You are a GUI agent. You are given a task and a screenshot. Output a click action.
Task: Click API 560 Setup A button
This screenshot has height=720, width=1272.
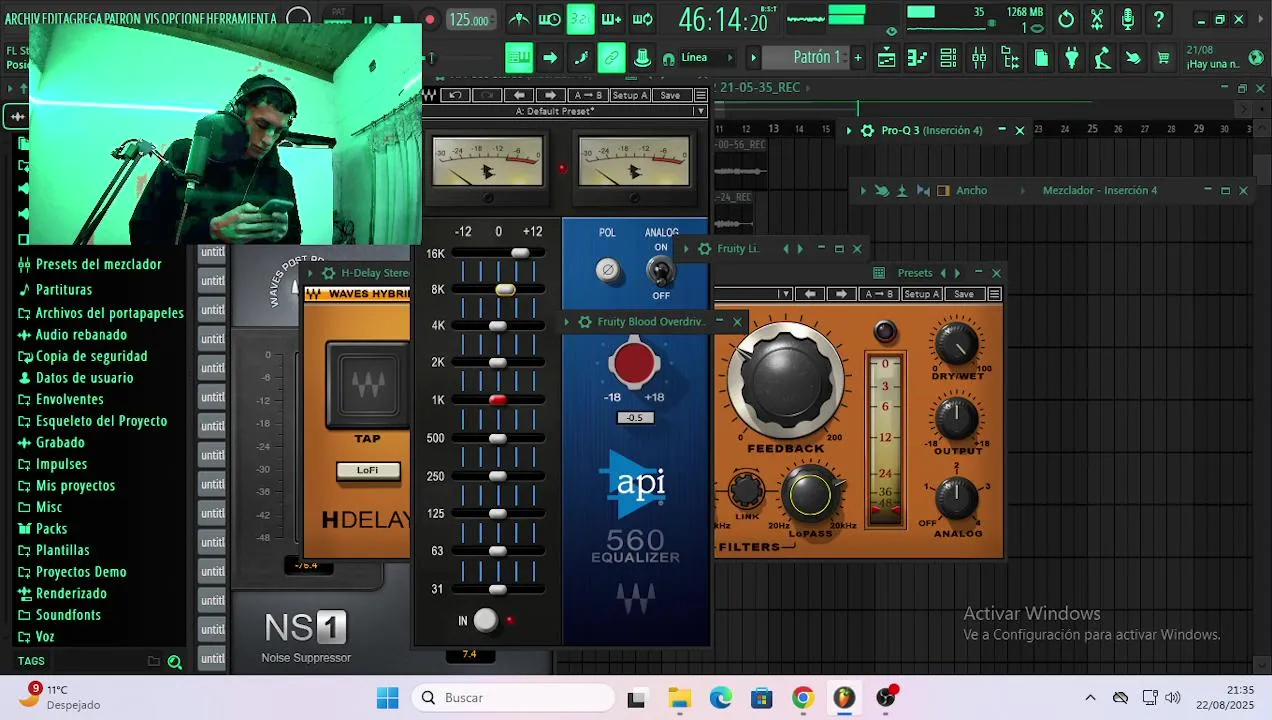630,95
